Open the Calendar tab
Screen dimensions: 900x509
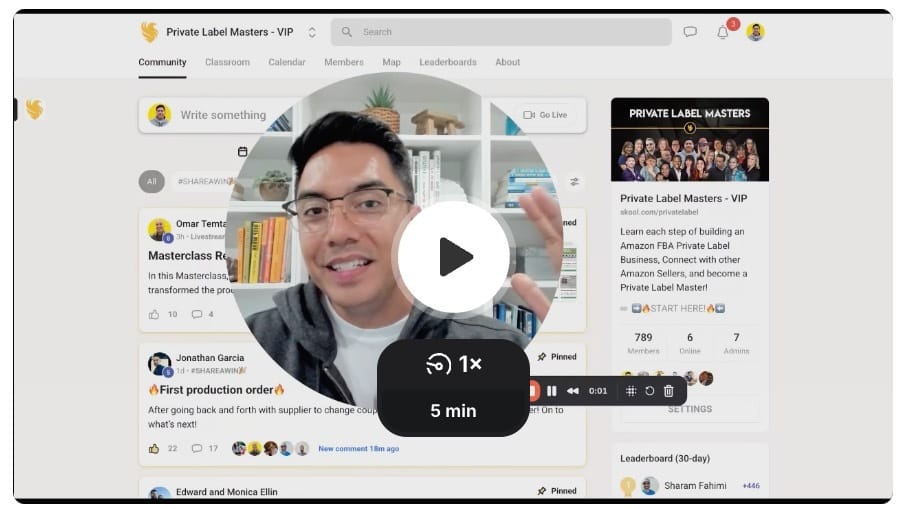coord(286,62)
